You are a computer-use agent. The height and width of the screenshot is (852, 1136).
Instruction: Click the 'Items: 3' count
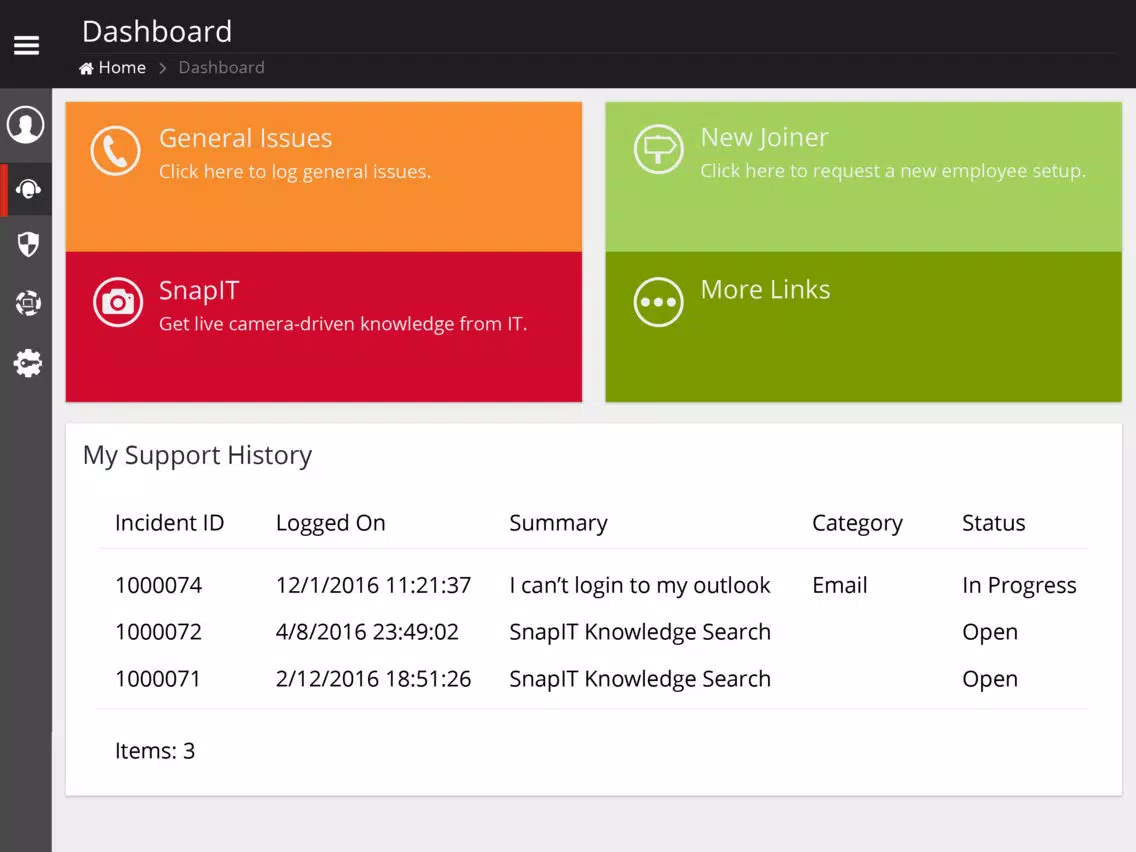(155, 751)
